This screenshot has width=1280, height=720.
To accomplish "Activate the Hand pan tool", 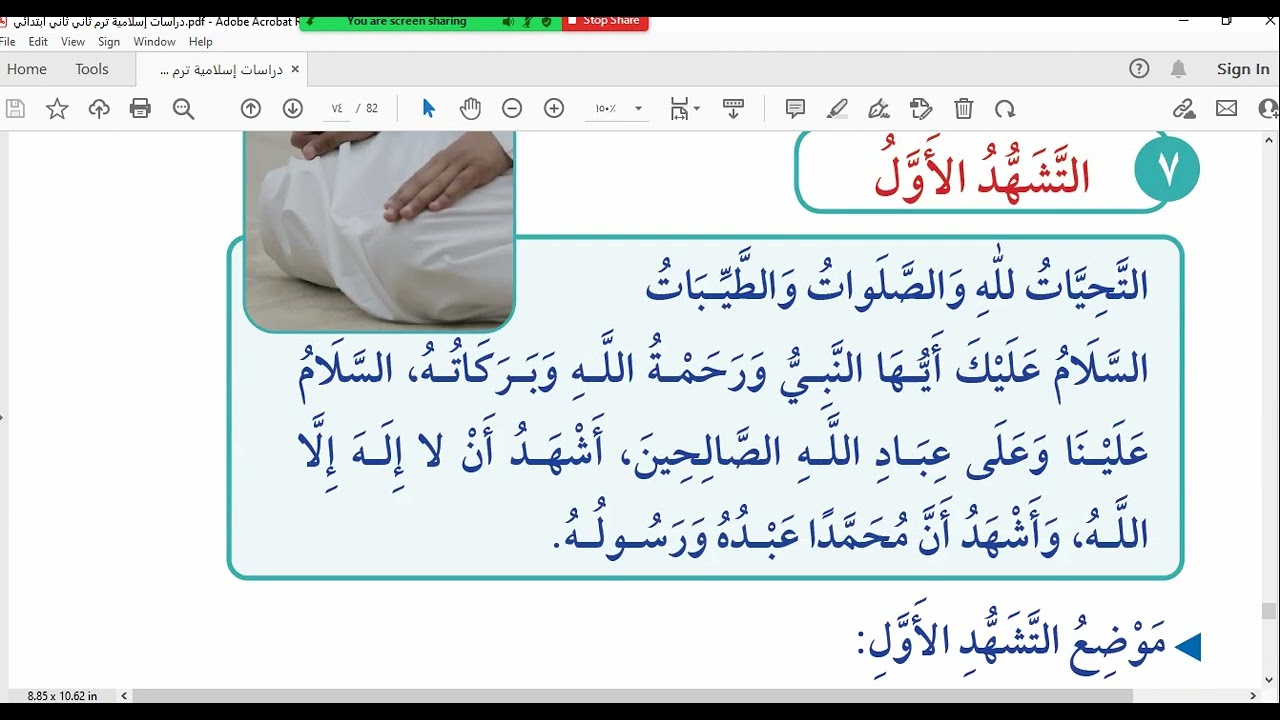I will [x=470, y=109].
